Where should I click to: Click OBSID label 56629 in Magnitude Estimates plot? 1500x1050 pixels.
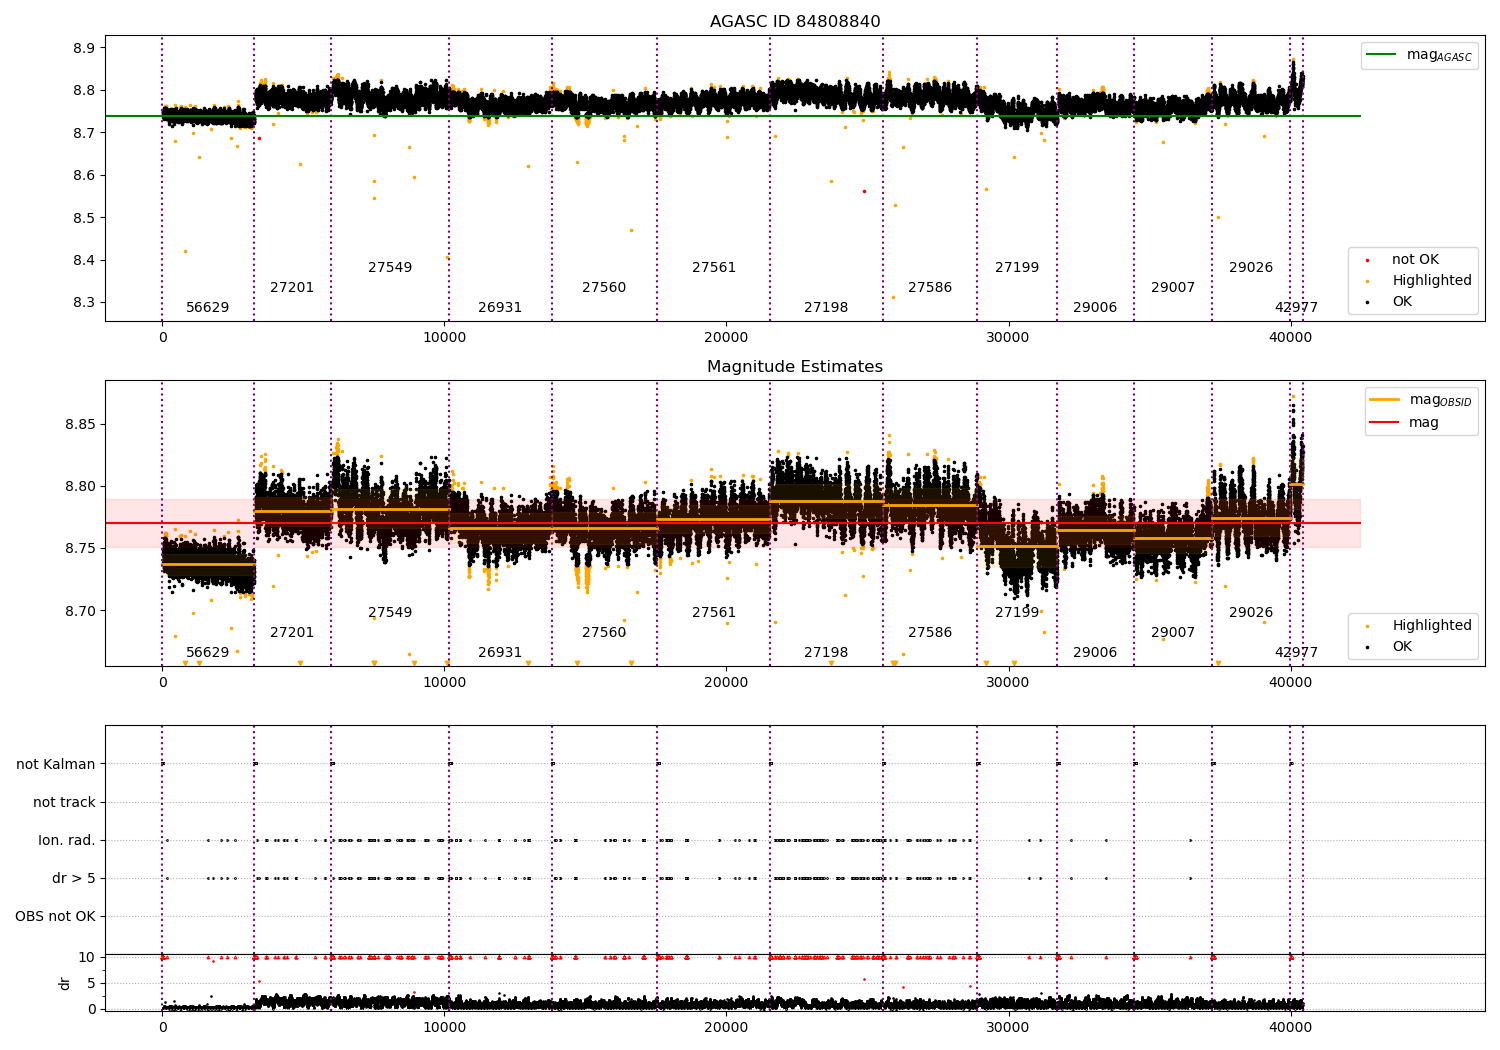[x=208, y=653]
